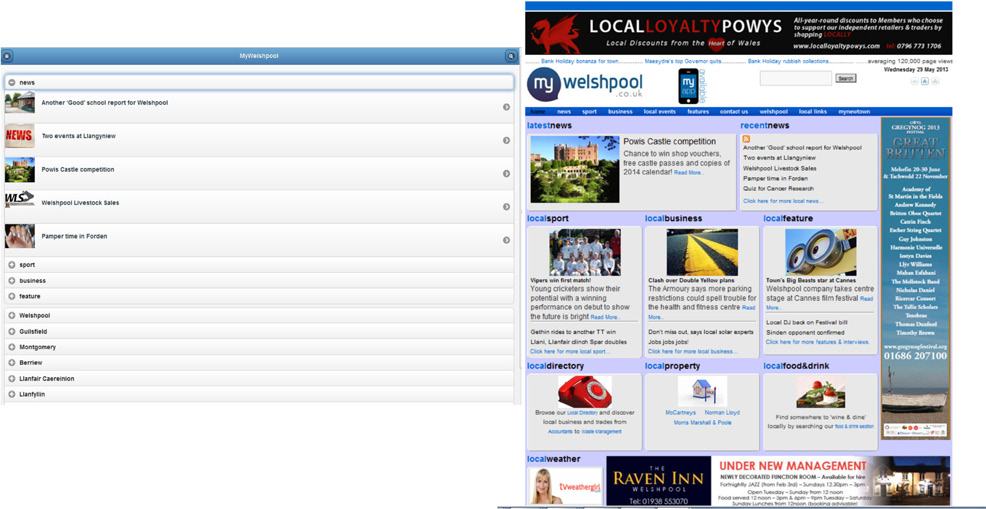This screenshot has width=986, height=509.
Task: Open the business tab in blue navbar
Action: coord(620,111)
